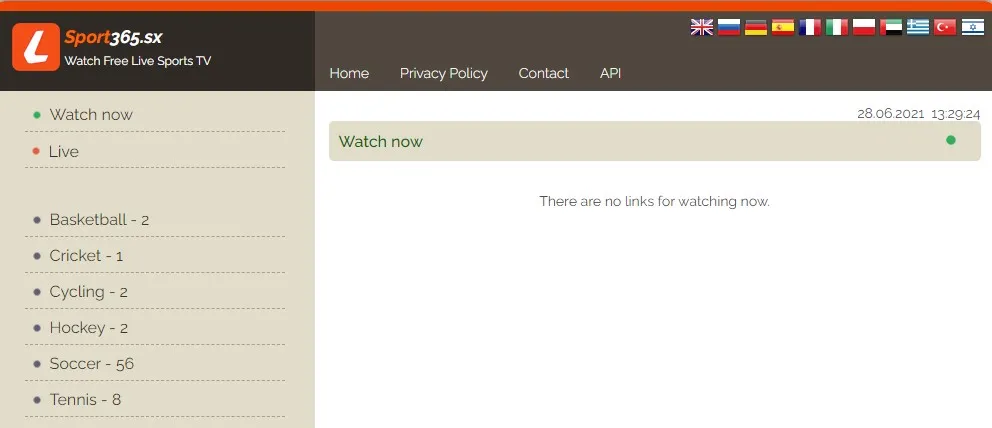Click the Spanish flag icon
The image size is (992, 428).
pos(783,27)
